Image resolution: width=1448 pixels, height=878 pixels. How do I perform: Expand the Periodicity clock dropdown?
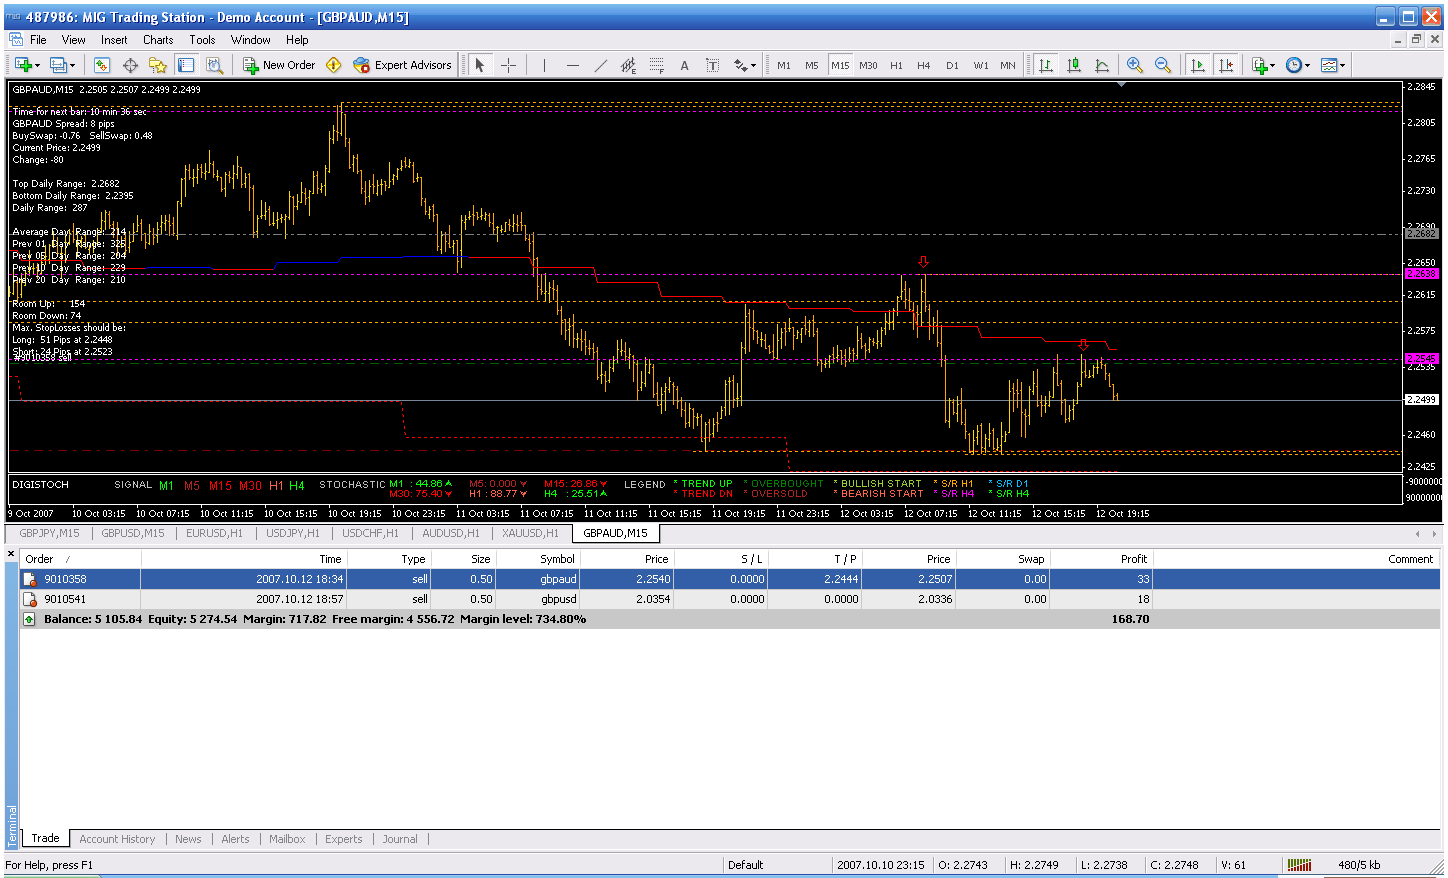tap(1308, 66)
